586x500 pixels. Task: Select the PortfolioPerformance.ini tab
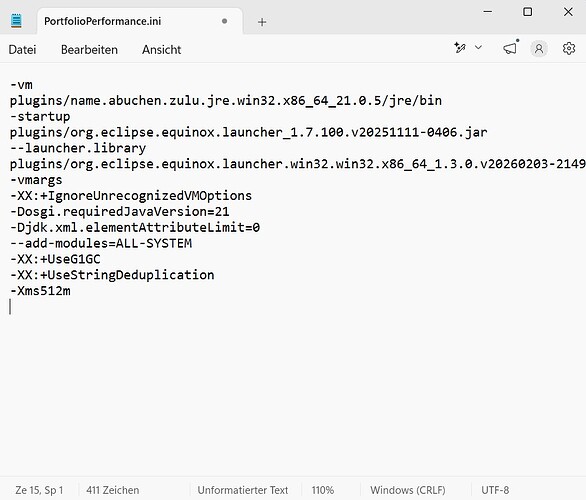(x=140, y=21)
